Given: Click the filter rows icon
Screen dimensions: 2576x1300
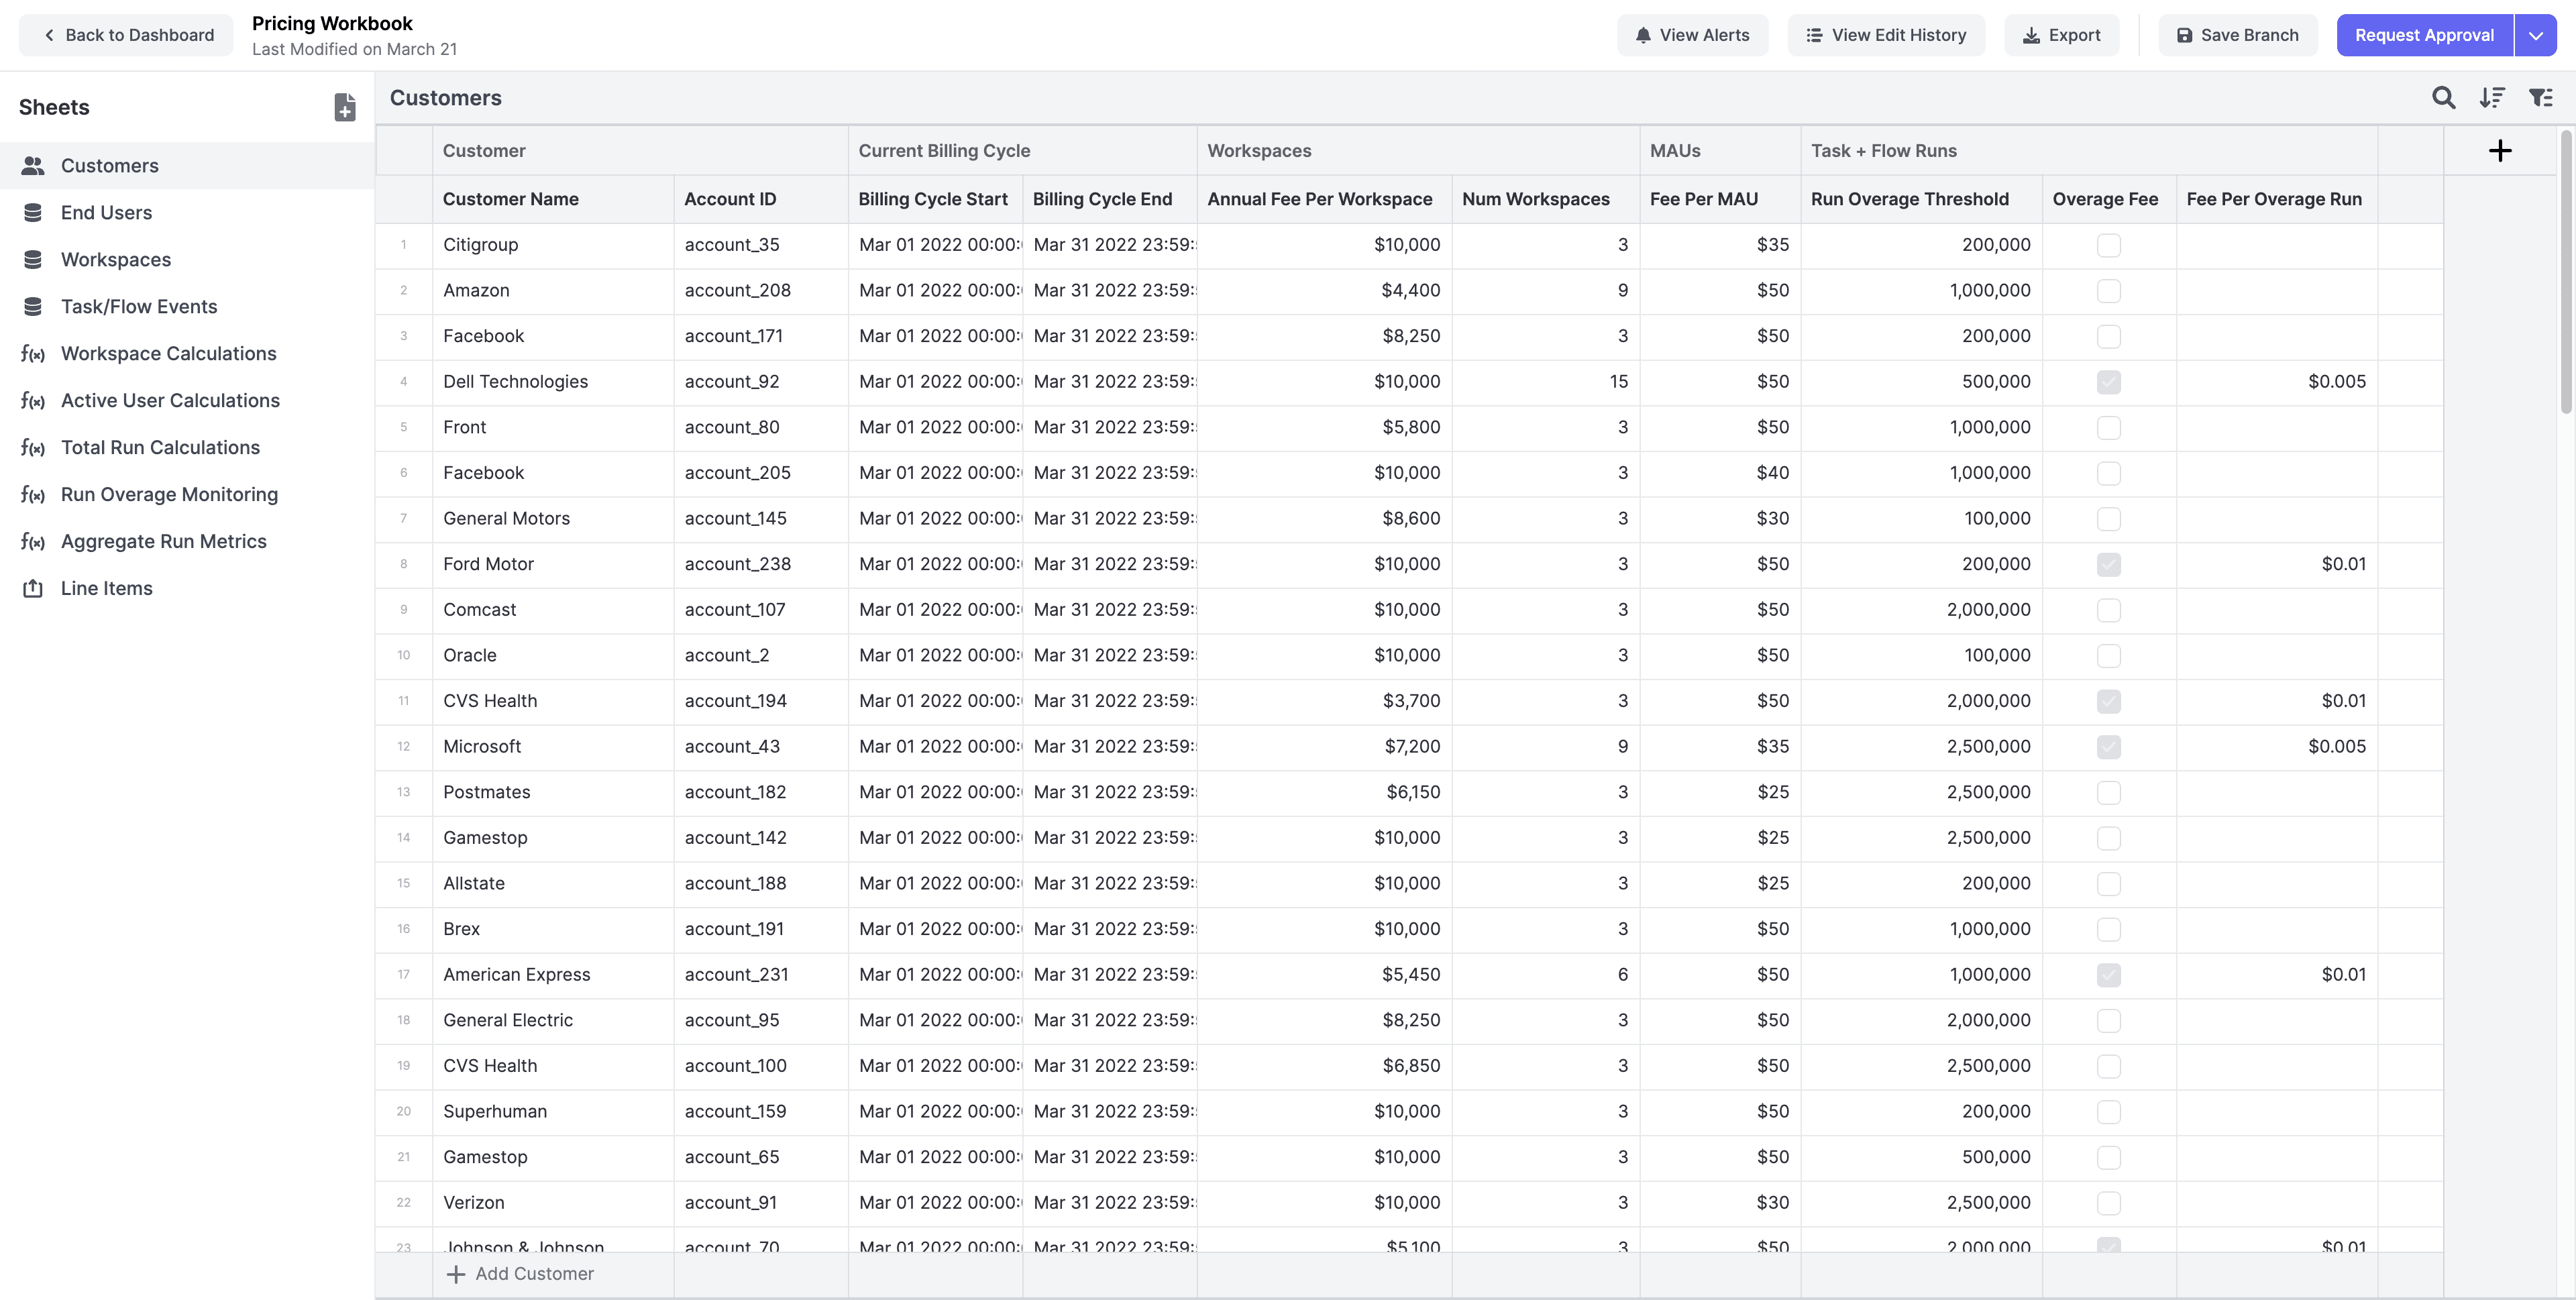Looking at the screenshot, I should pyautogui.click(x=2540, y=97).
